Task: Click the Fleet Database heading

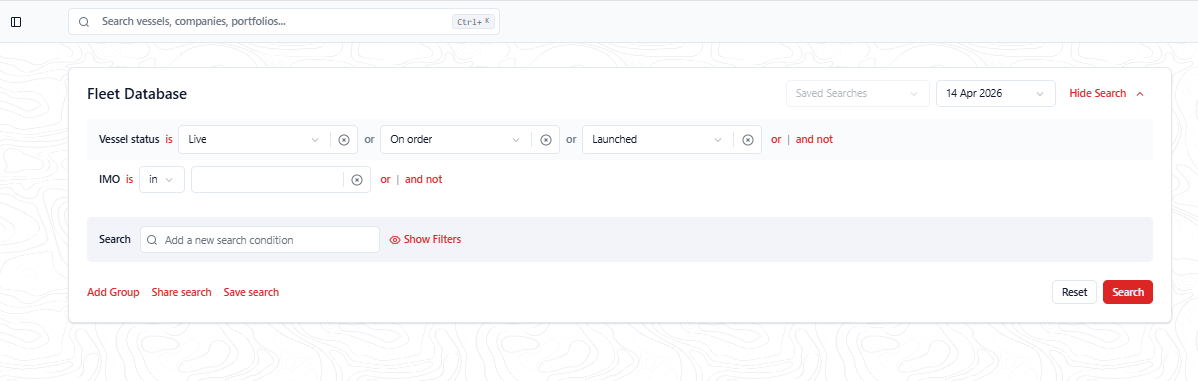Action: tap(137, 94)
